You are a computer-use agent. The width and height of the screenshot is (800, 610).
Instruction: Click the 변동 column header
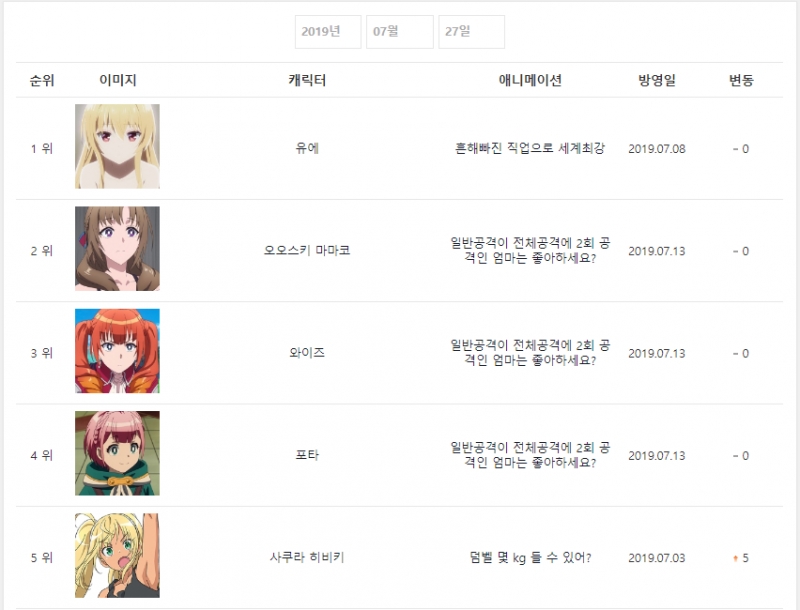click(x=741, y=80)
